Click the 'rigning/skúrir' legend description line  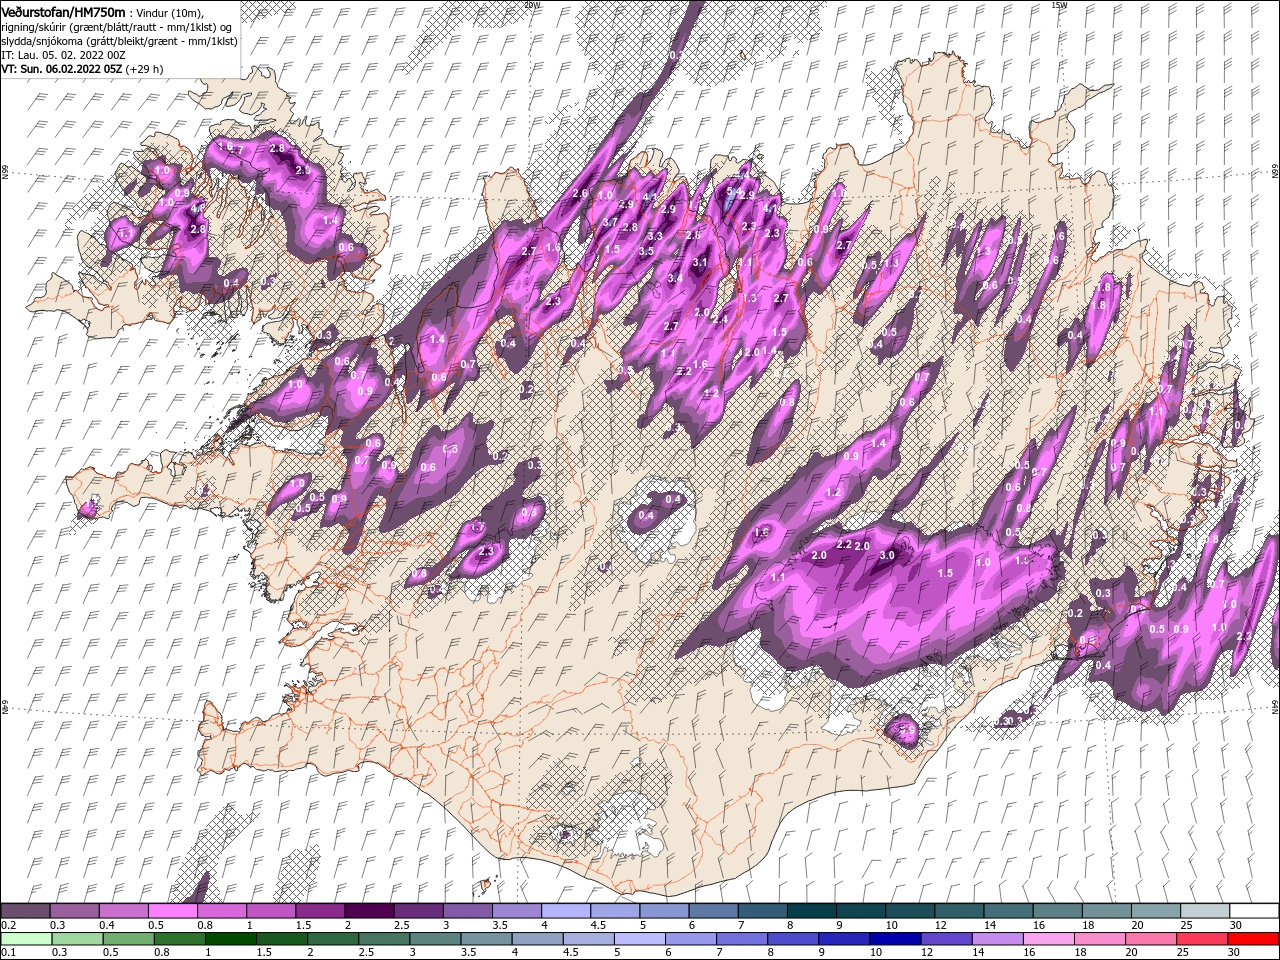pos(117,27)
